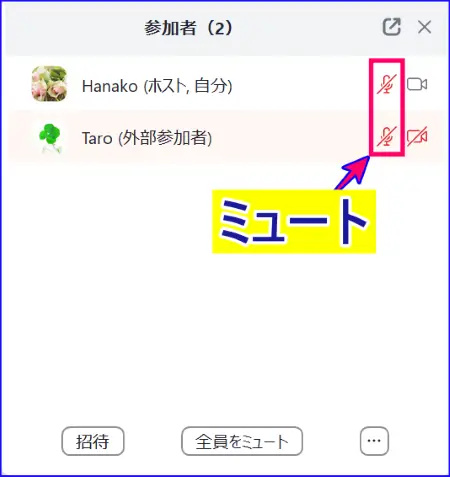Click Taro's green clover avatar

(x=50, y=138)
